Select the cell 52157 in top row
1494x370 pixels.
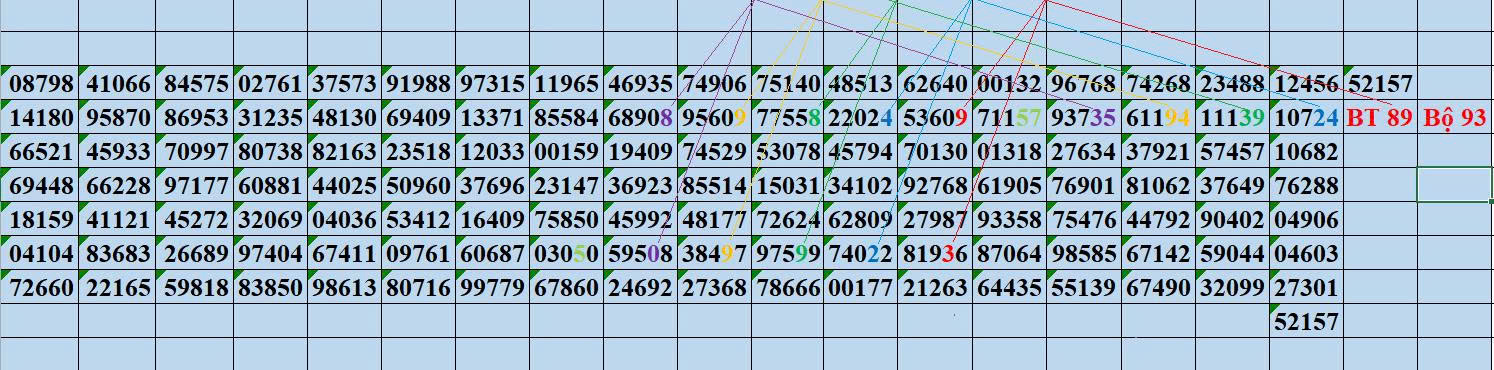point(1380,84)
